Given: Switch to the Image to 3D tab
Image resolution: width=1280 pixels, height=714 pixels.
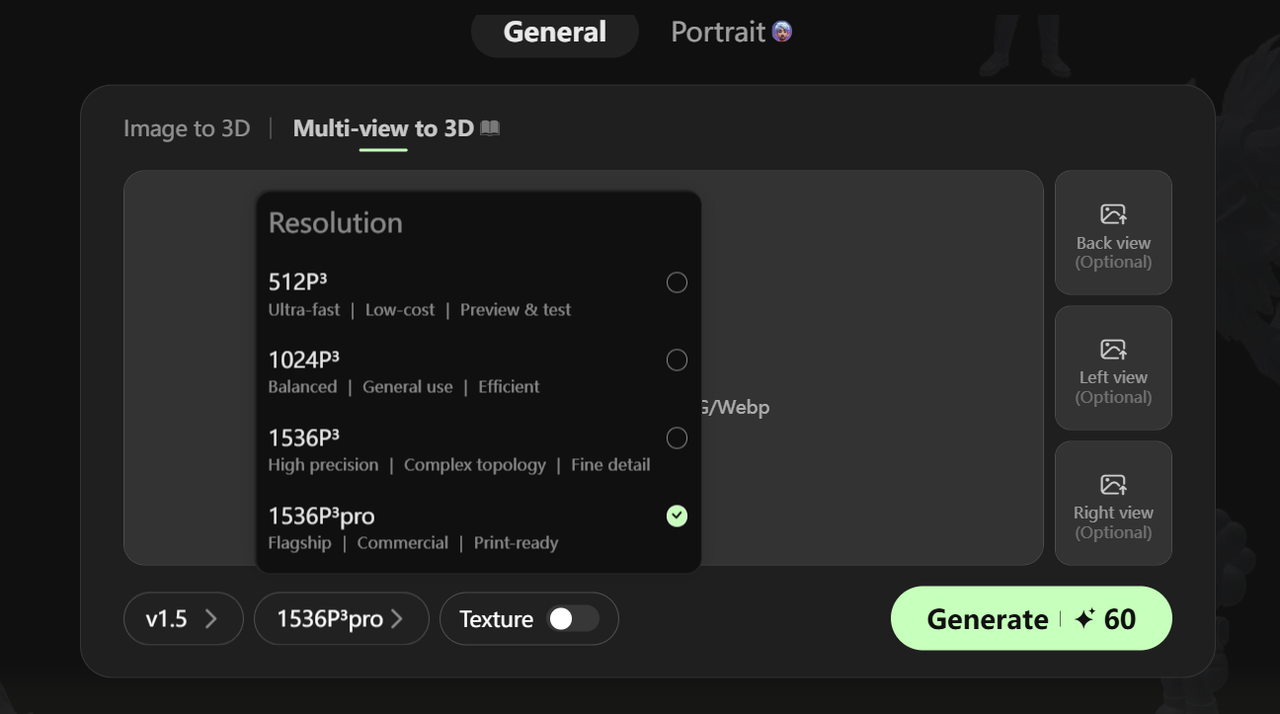Looking at the screenshot, I should (x=187, y=128).
